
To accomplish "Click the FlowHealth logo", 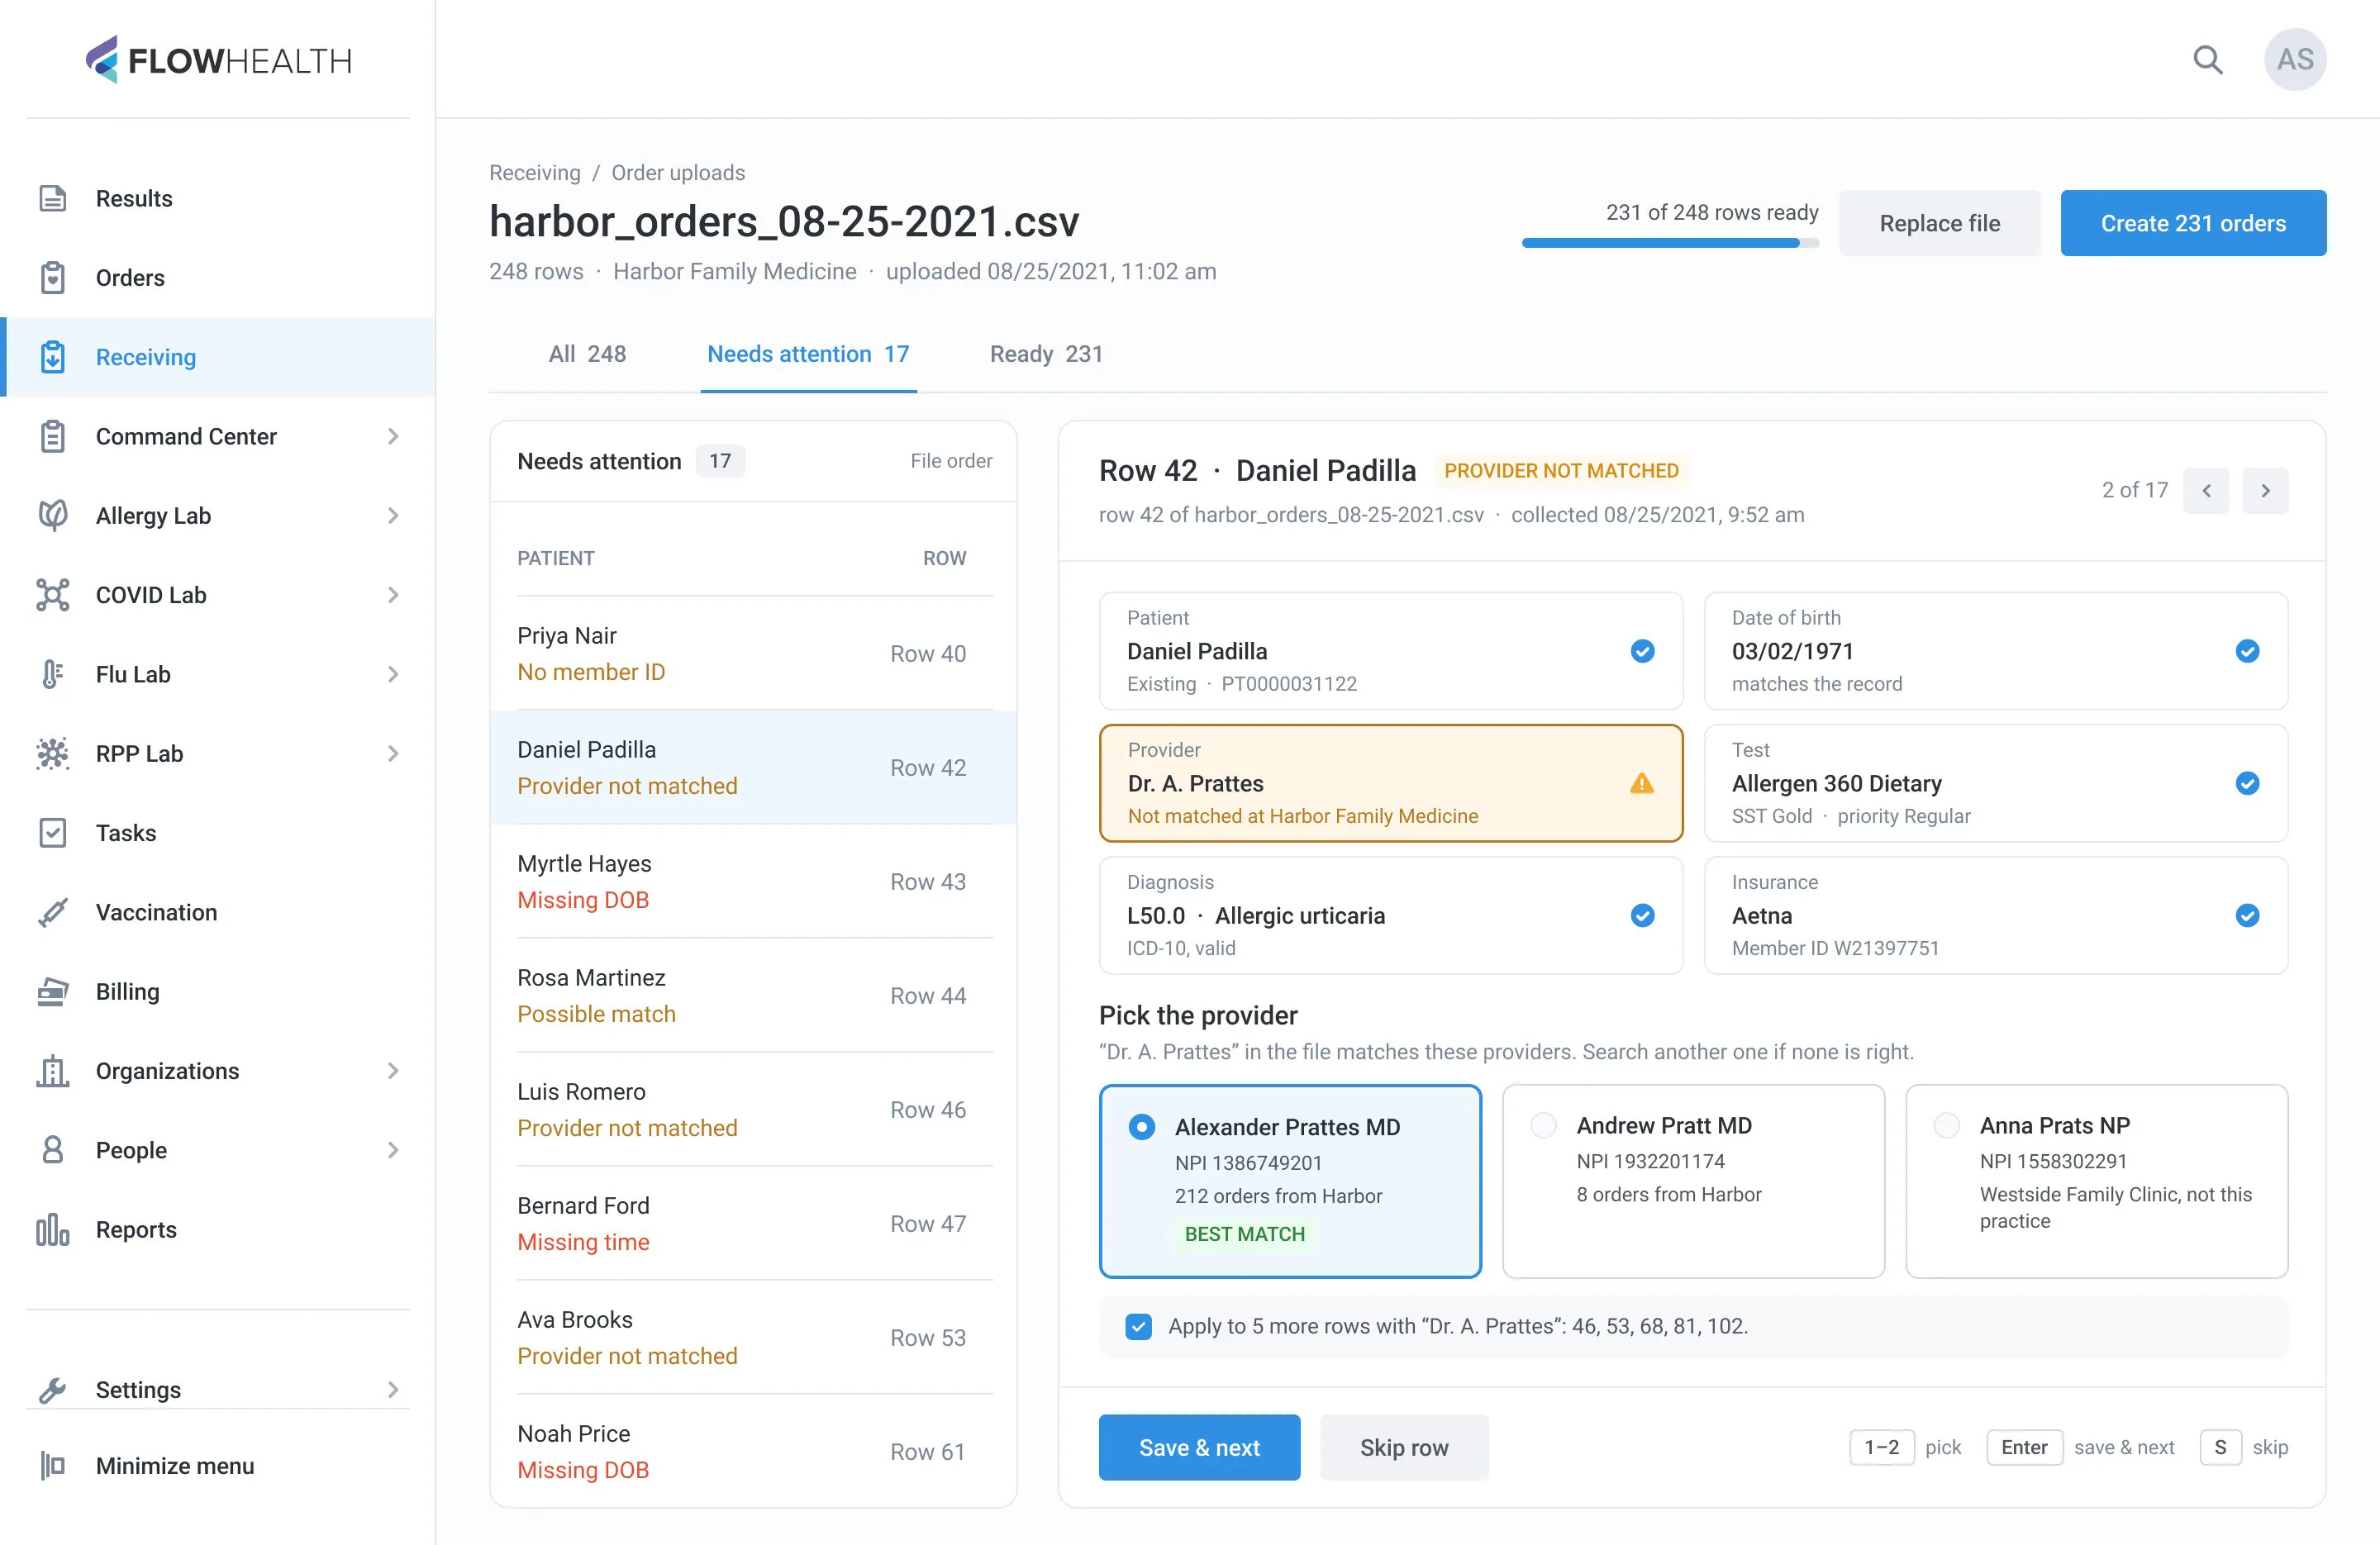I will pos(218,60).
